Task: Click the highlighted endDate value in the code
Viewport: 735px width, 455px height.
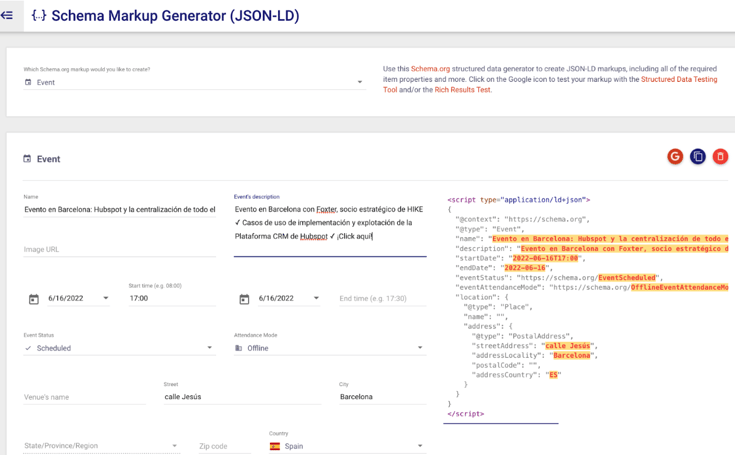Action: [x=525, y=268]
